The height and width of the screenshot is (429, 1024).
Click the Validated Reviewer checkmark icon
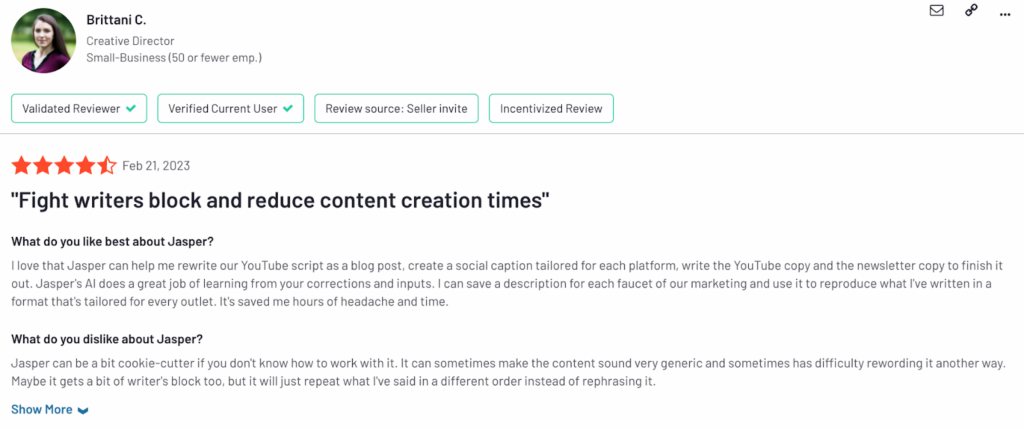[x=131, y=108]
